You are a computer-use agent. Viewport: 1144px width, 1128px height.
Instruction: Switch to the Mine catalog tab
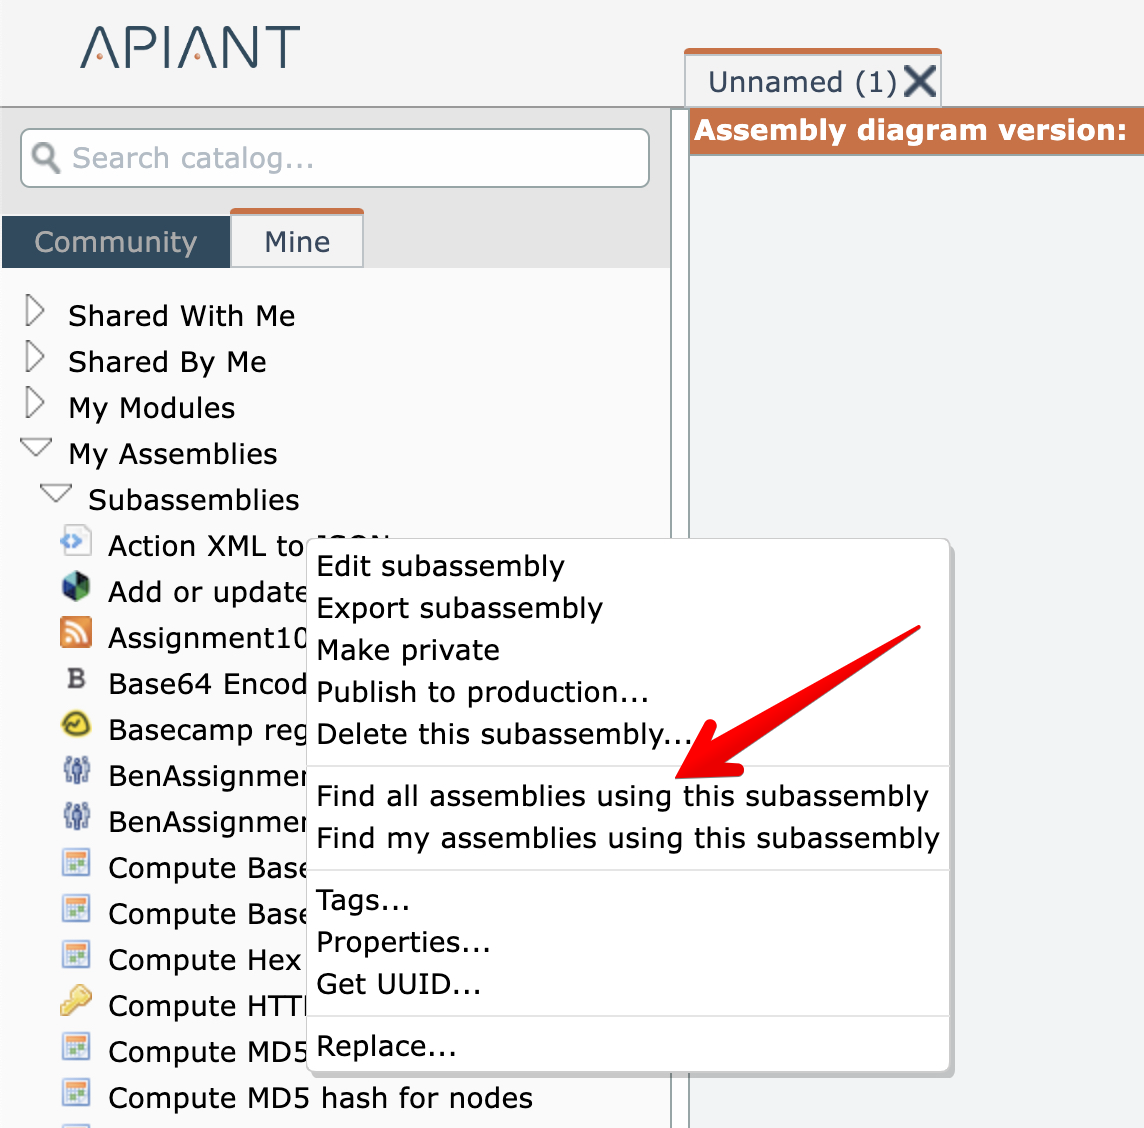pos(297,242)
